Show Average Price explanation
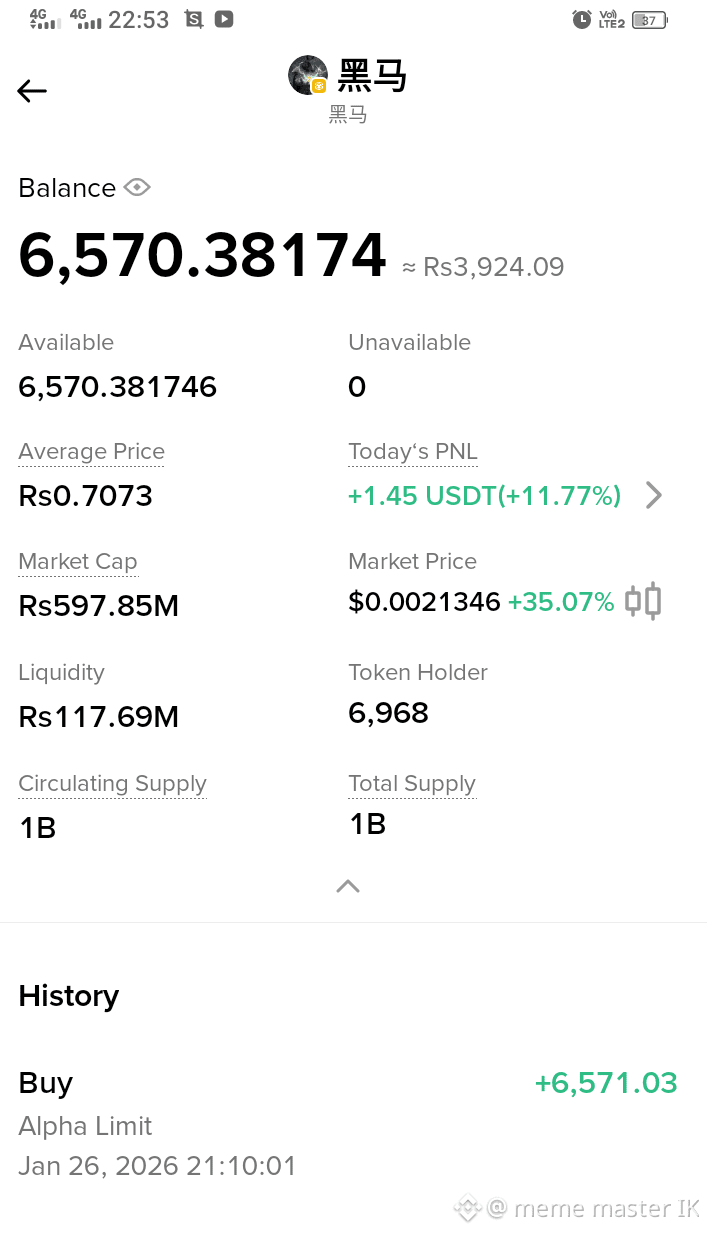The height and width of the screenshot is (1233, 707). (x=91, y=452)
